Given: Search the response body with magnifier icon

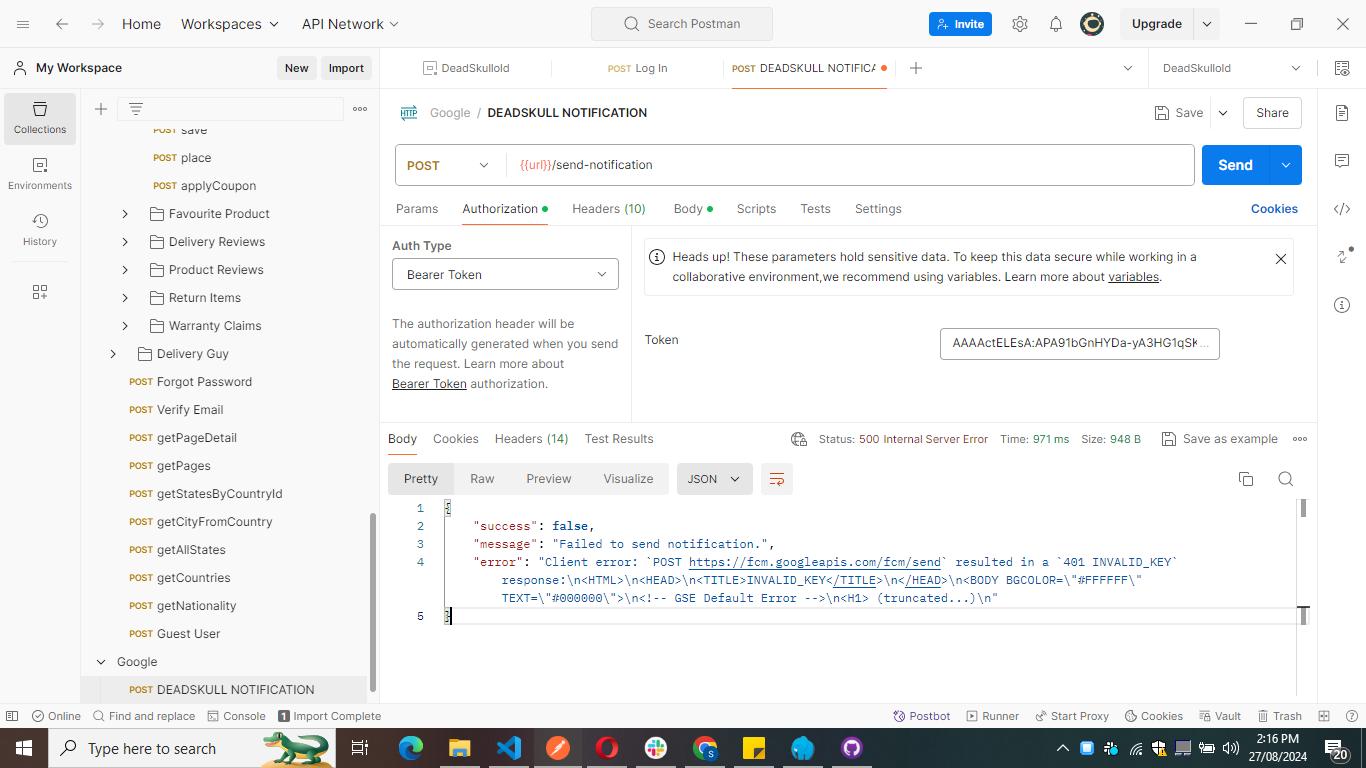Looking at the screenshot, I should point(1286,479).
